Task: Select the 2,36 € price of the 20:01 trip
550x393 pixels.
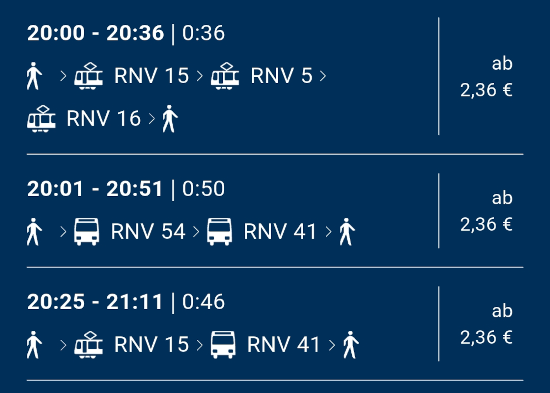Action: click(486, 225)
